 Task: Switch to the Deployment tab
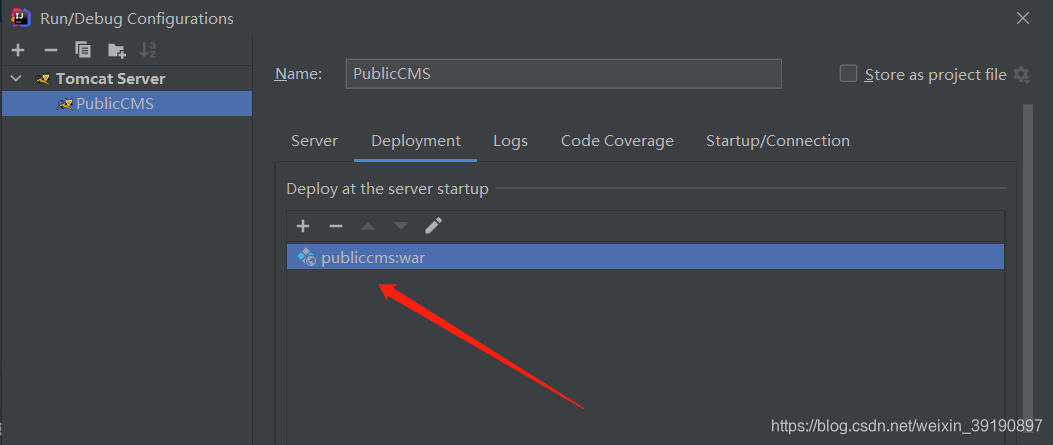click(x=416, y=141)
